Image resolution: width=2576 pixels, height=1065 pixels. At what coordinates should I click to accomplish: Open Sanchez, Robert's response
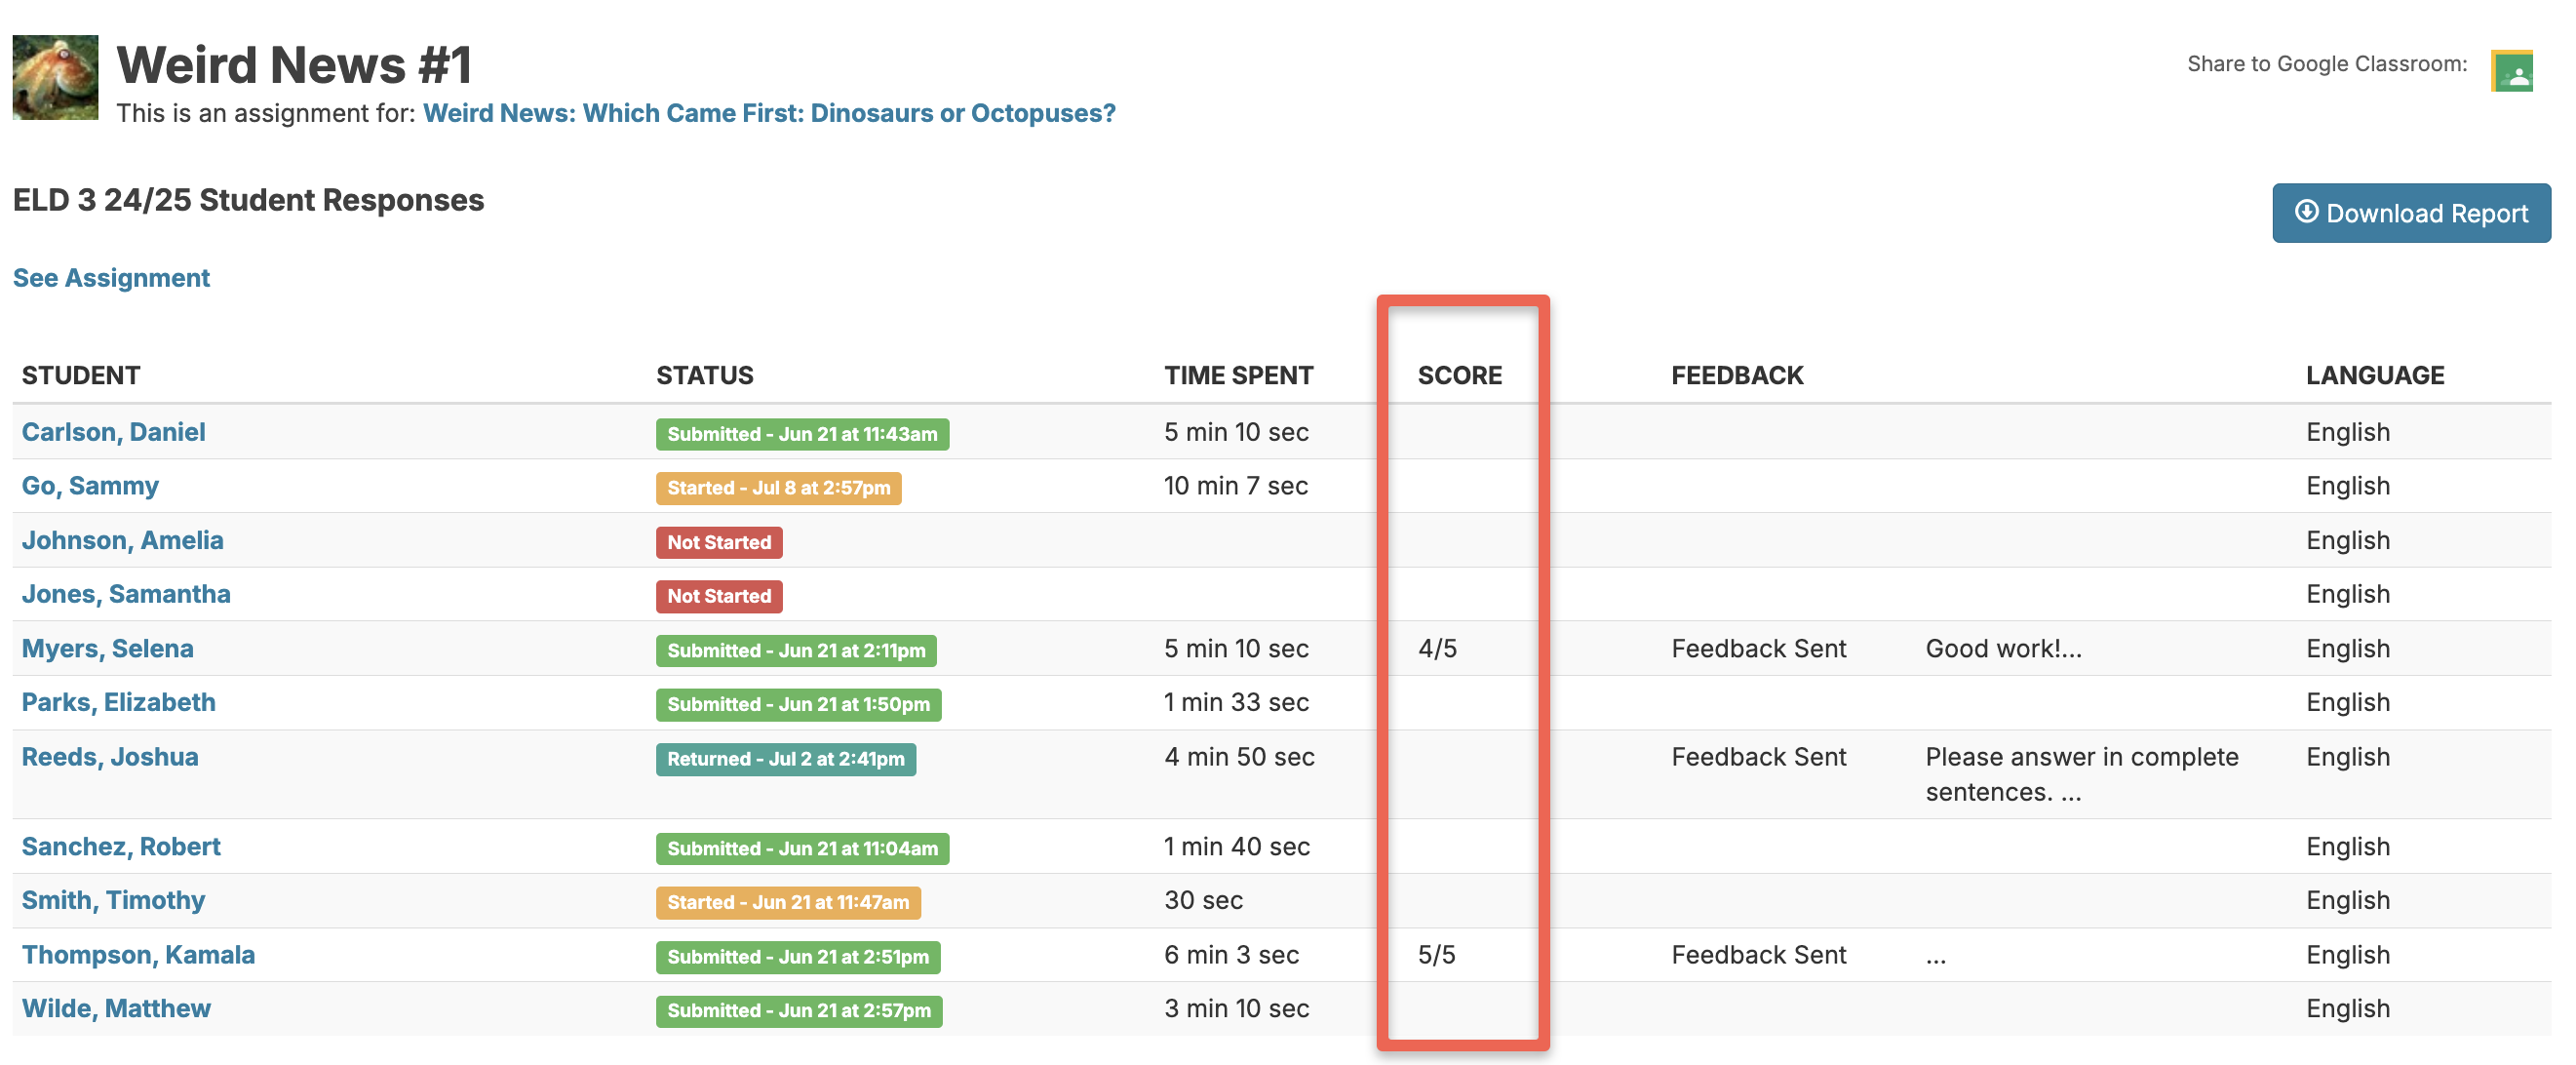coord(121,847)
